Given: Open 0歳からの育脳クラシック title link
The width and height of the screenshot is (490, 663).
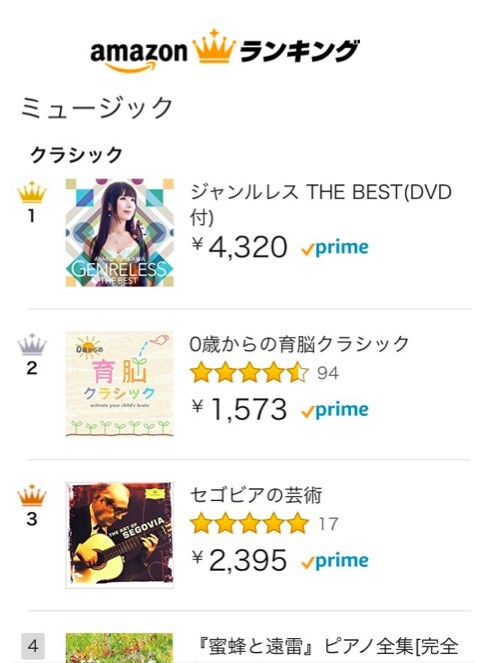Looking at the screenshot, I should click(299, 344).
